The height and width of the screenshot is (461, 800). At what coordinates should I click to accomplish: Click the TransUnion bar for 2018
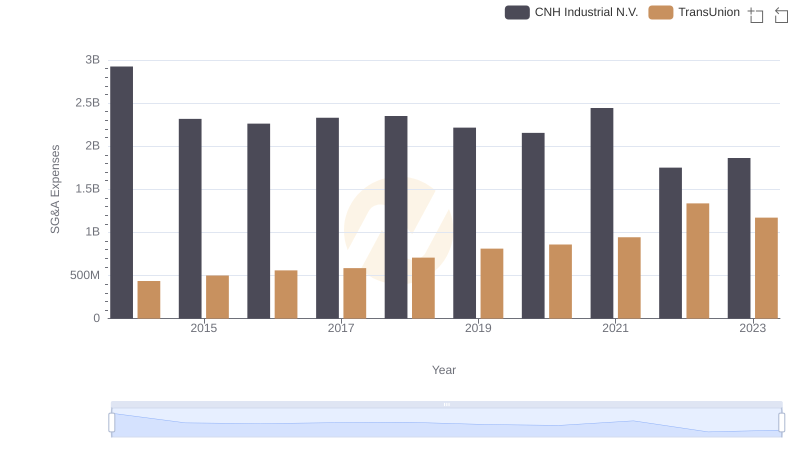click(x=423, y=288)
